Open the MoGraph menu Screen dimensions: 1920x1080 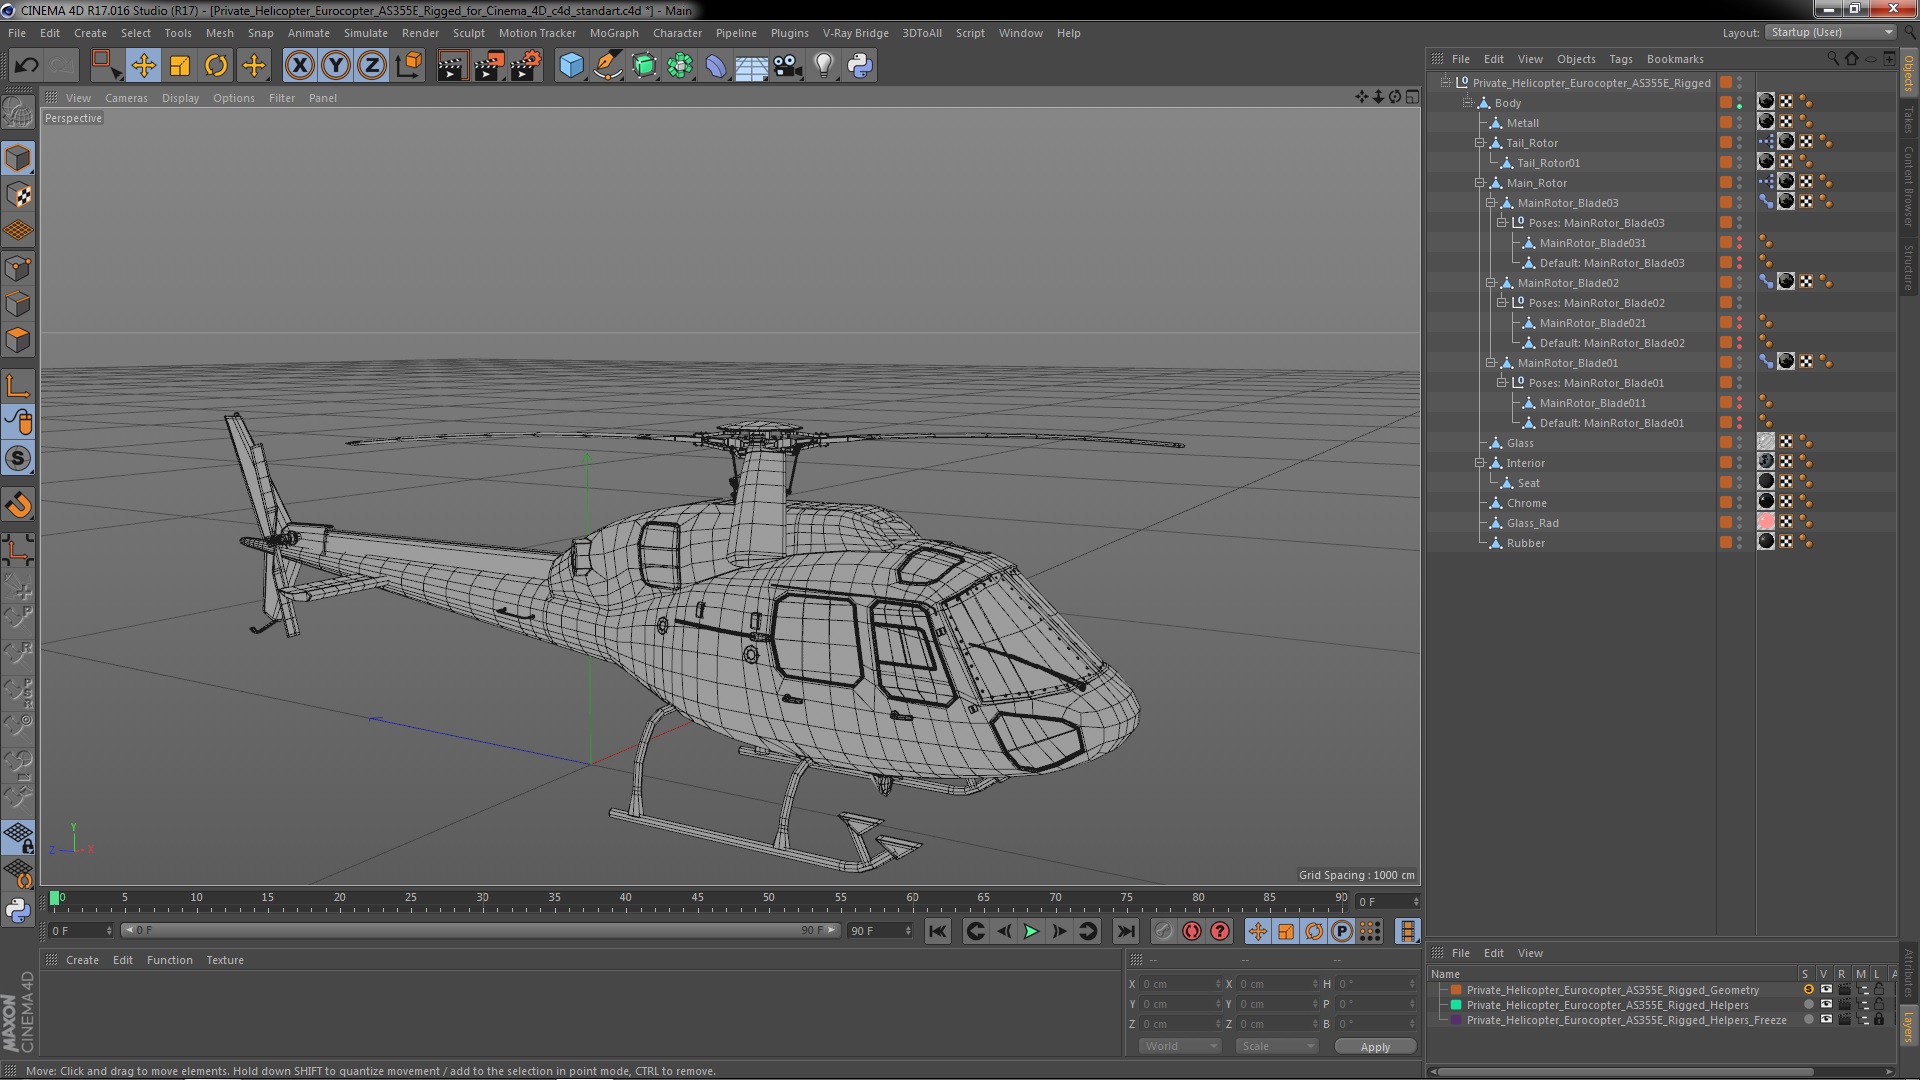[613, 33]
